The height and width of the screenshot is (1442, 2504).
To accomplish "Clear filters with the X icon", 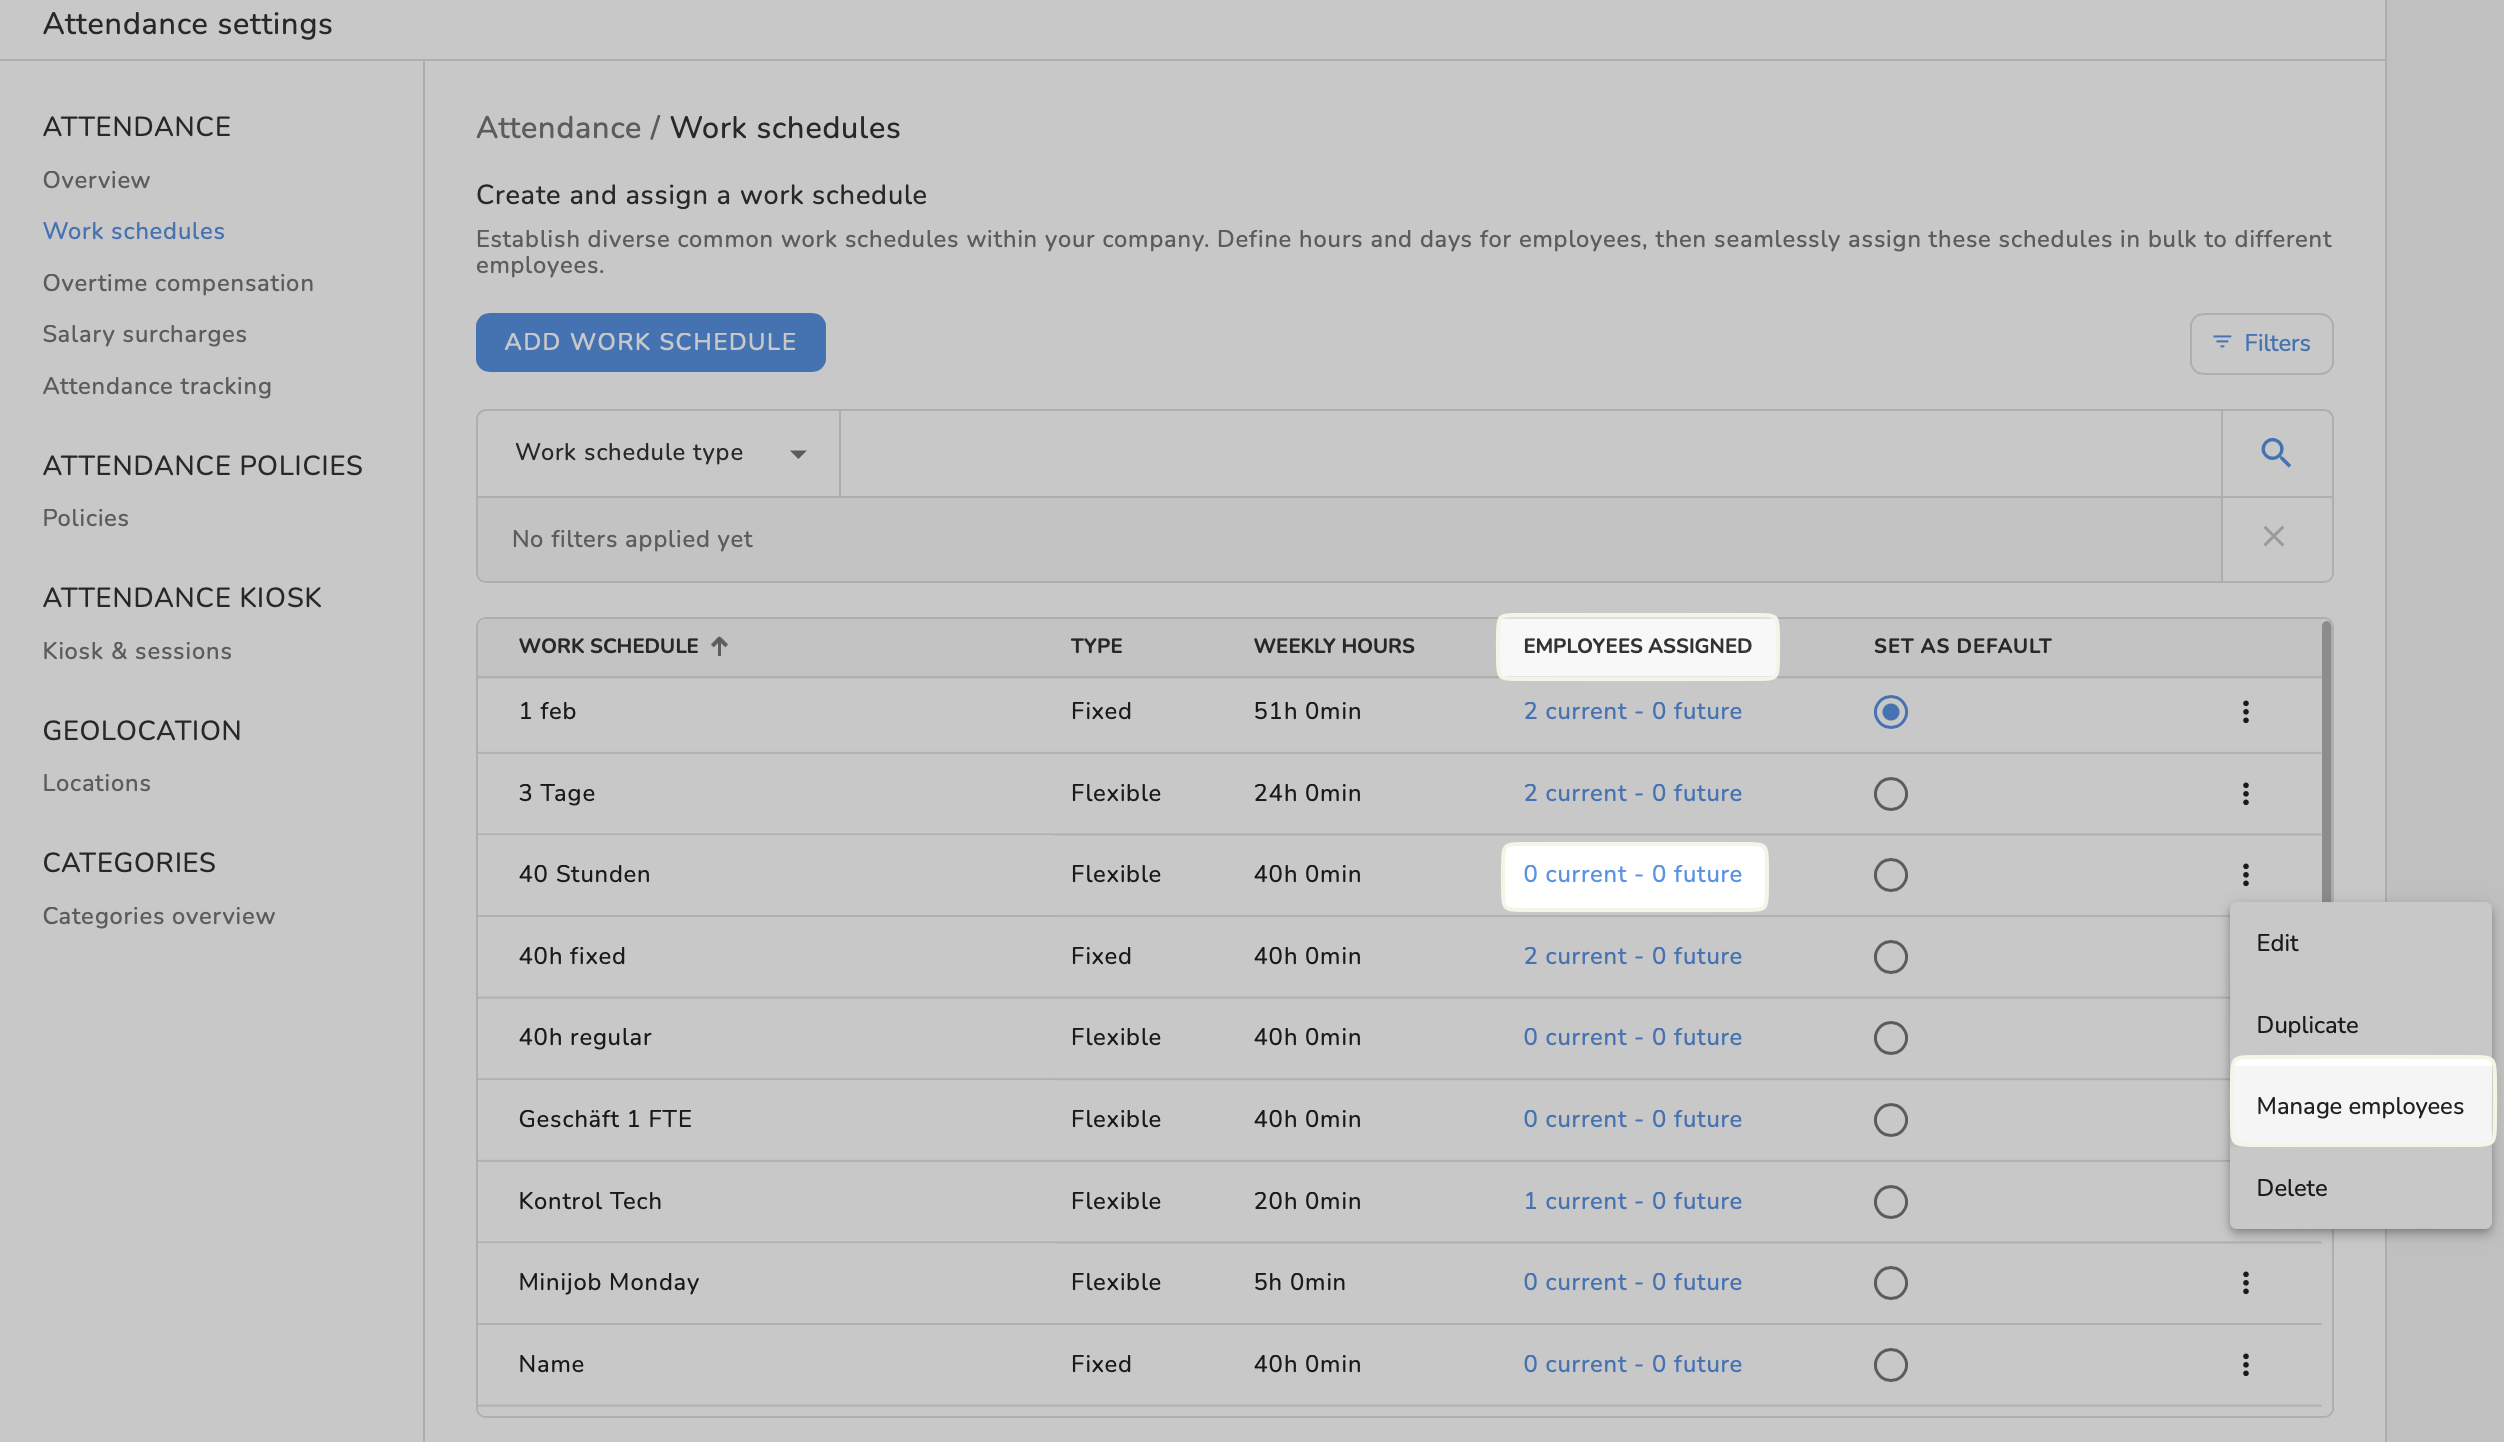I will point(2273,537).
